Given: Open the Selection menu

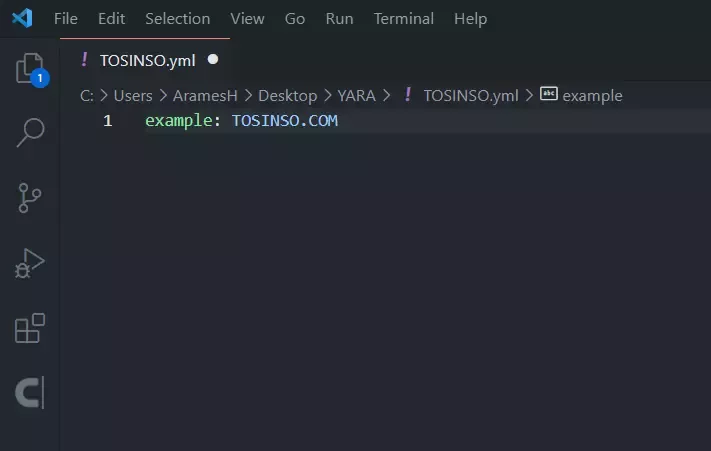Looking at the screenshot, I should (177, 19).
